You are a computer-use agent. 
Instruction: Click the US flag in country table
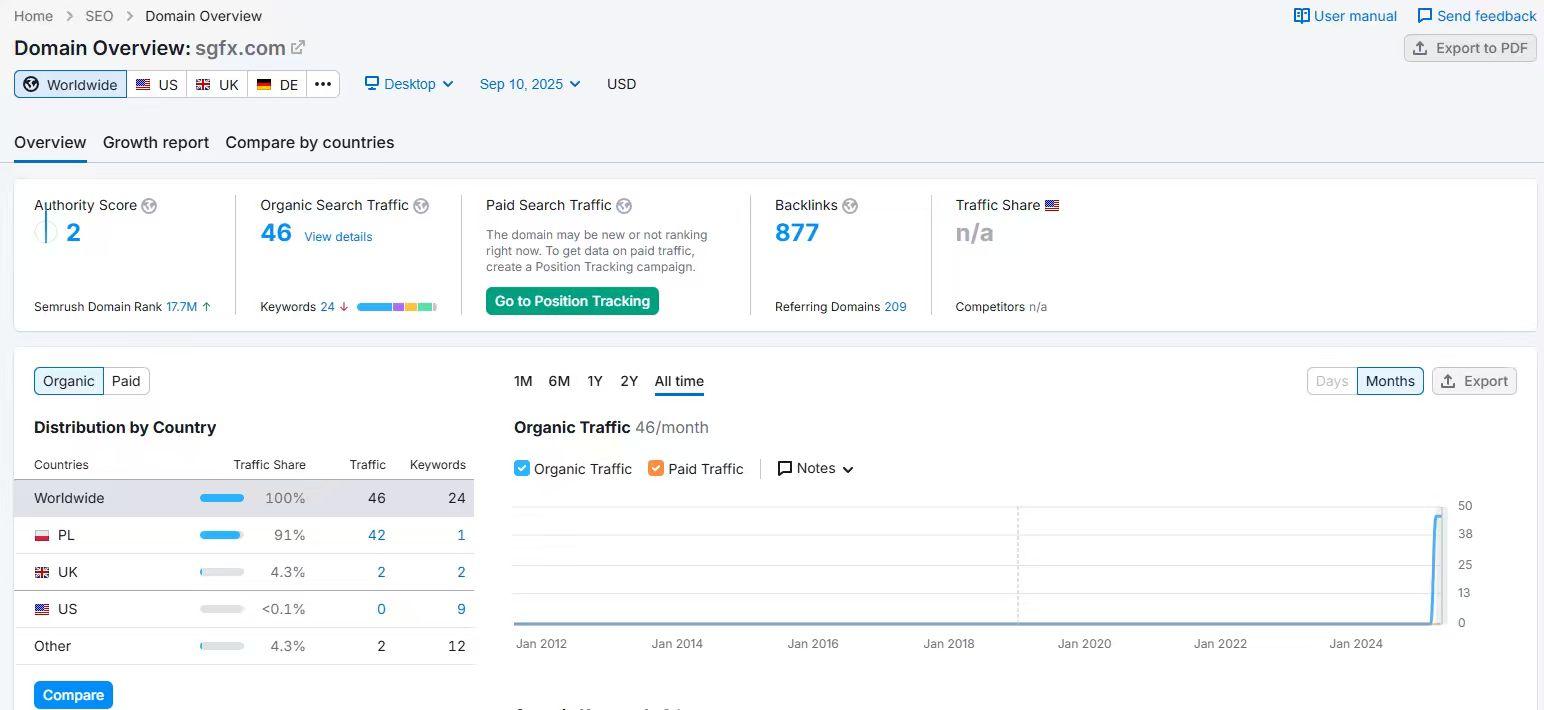(42, 609)
